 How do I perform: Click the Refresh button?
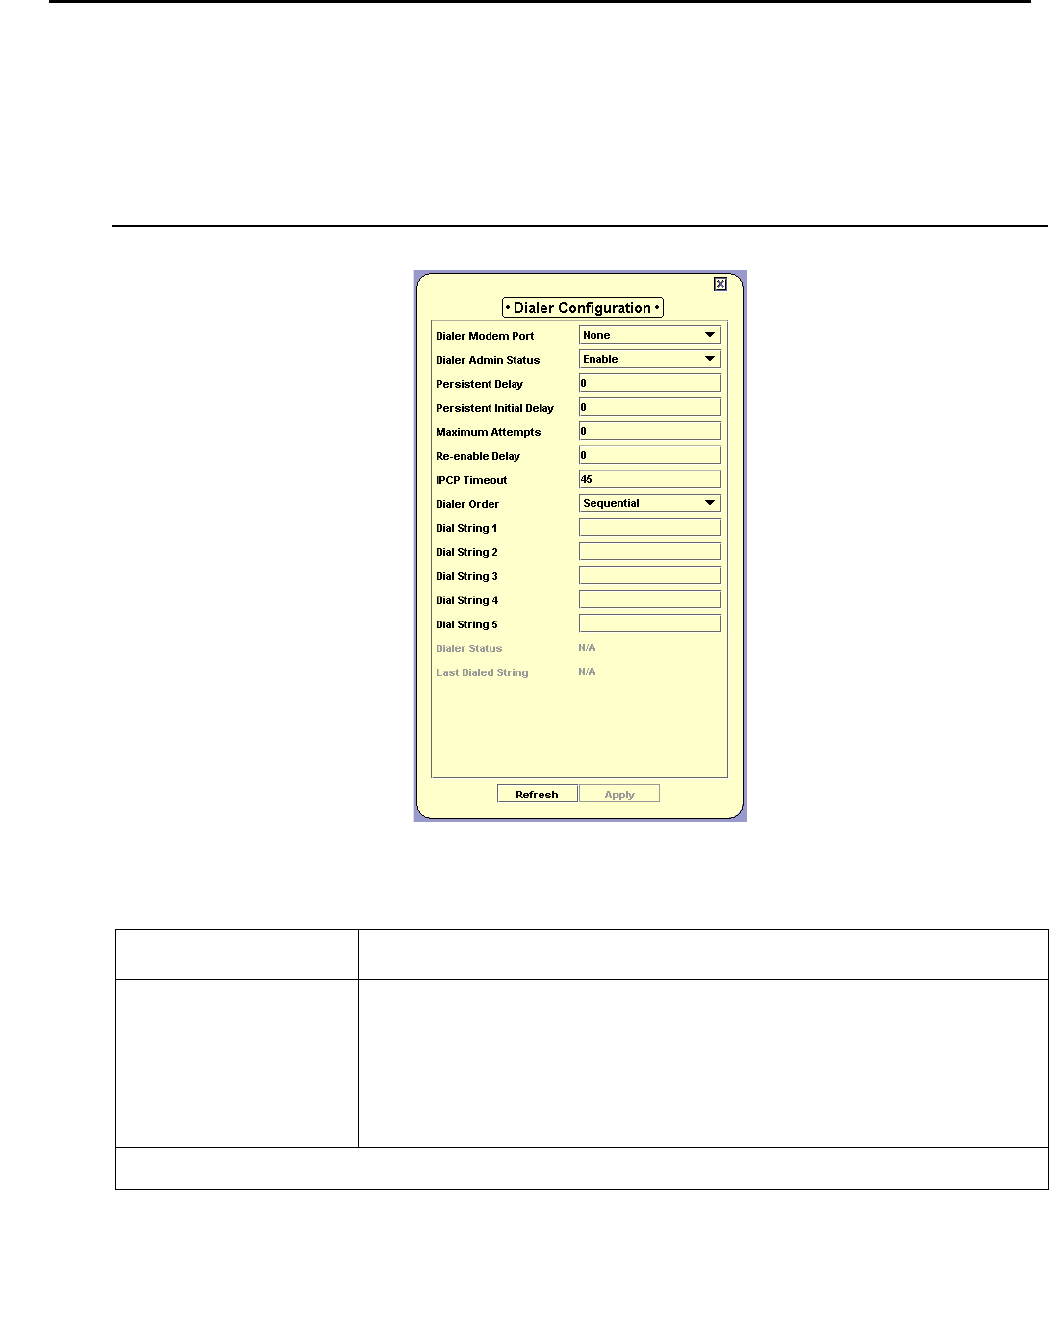(537, 794)
